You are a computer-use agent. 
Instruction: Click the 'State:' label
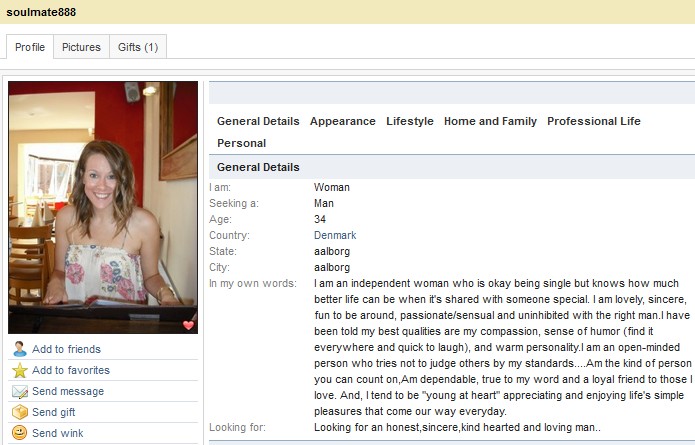223,251
